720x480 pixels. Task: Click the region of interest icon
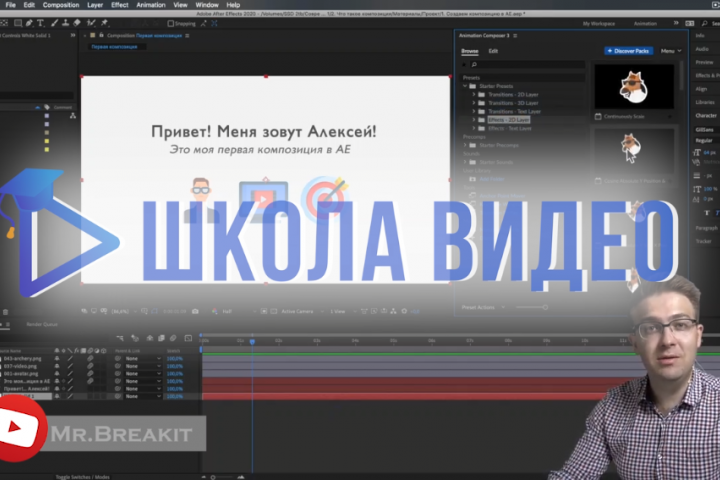point(264,311)
